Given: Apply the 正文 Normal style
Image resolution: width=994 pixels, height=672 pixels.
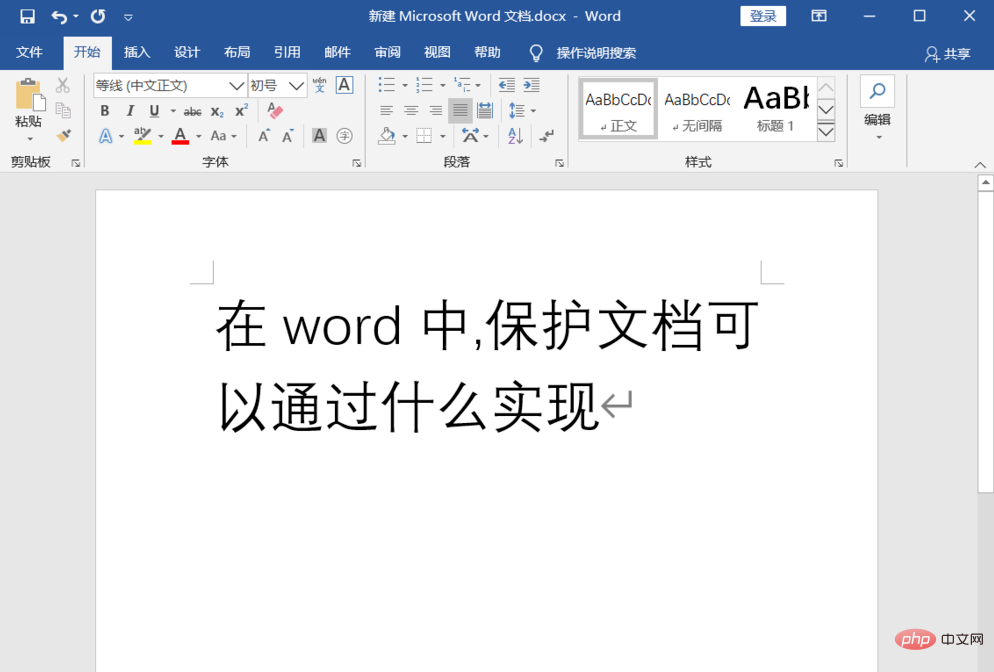Looking at the screenshot, I should coord(618,109).
